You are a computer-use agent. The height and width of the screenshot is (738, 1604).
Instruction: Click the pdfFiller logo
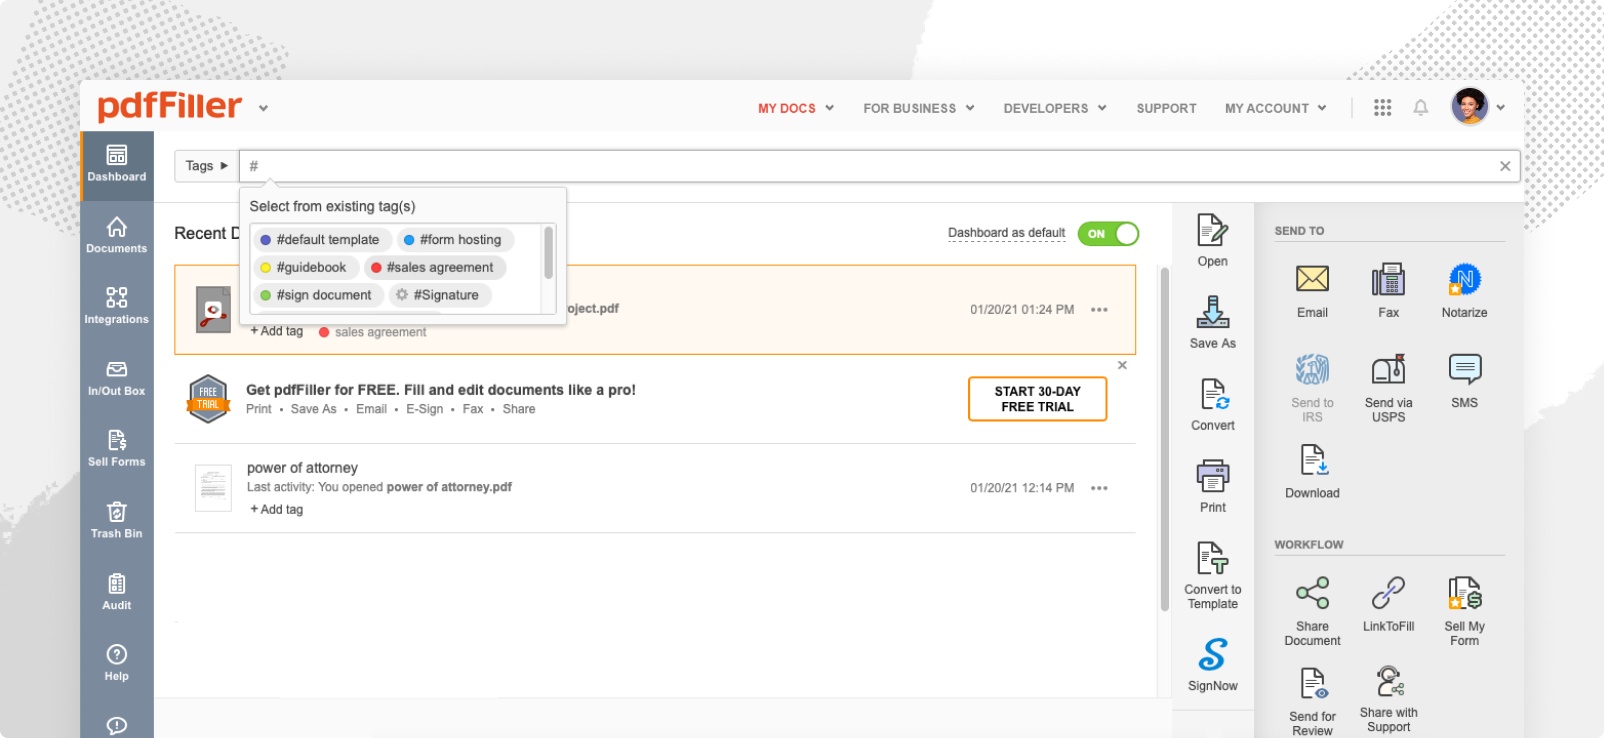pyautogui.click(x=169, y=106)
